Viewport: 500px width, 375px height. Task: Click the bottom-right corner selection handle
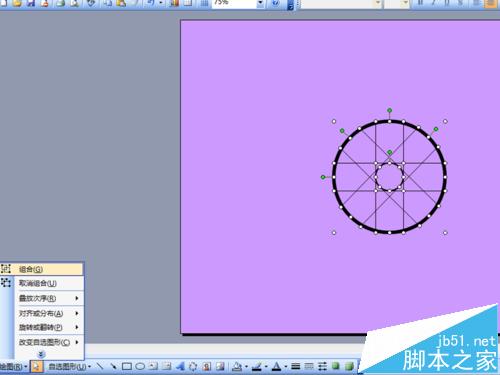(445, 233)
